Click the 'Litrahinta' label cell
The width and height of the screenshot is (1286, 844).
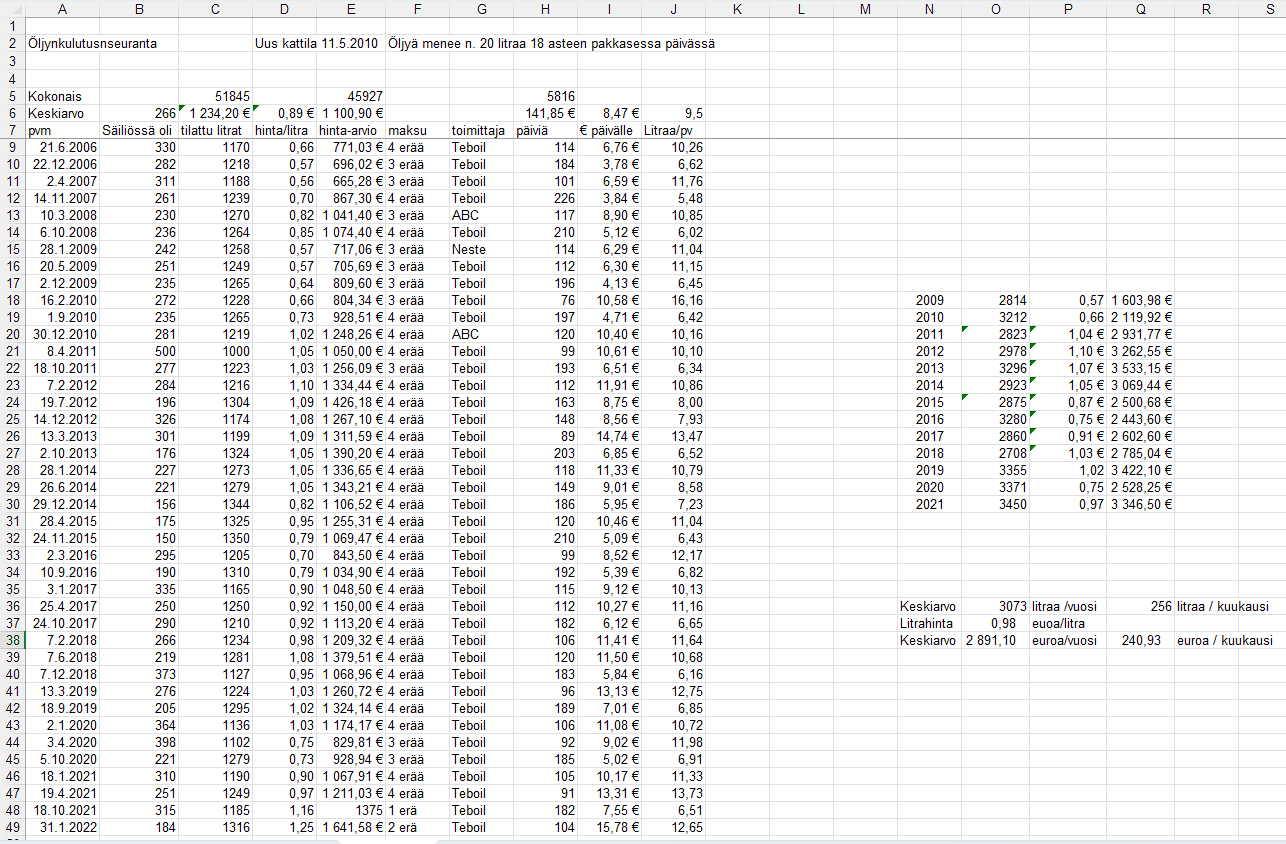[x=929, y=623]
